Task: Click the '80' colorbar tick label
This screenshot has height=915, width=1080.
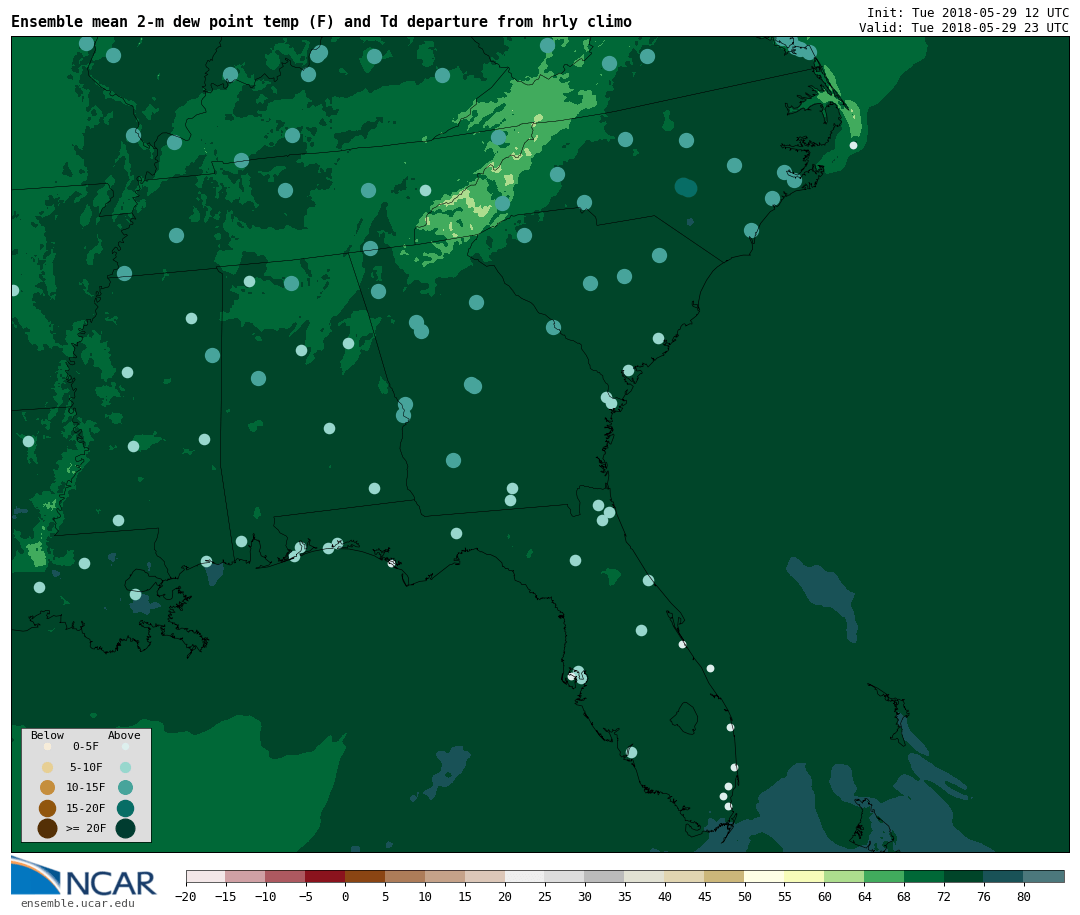Action: [x=1024, y=896]
